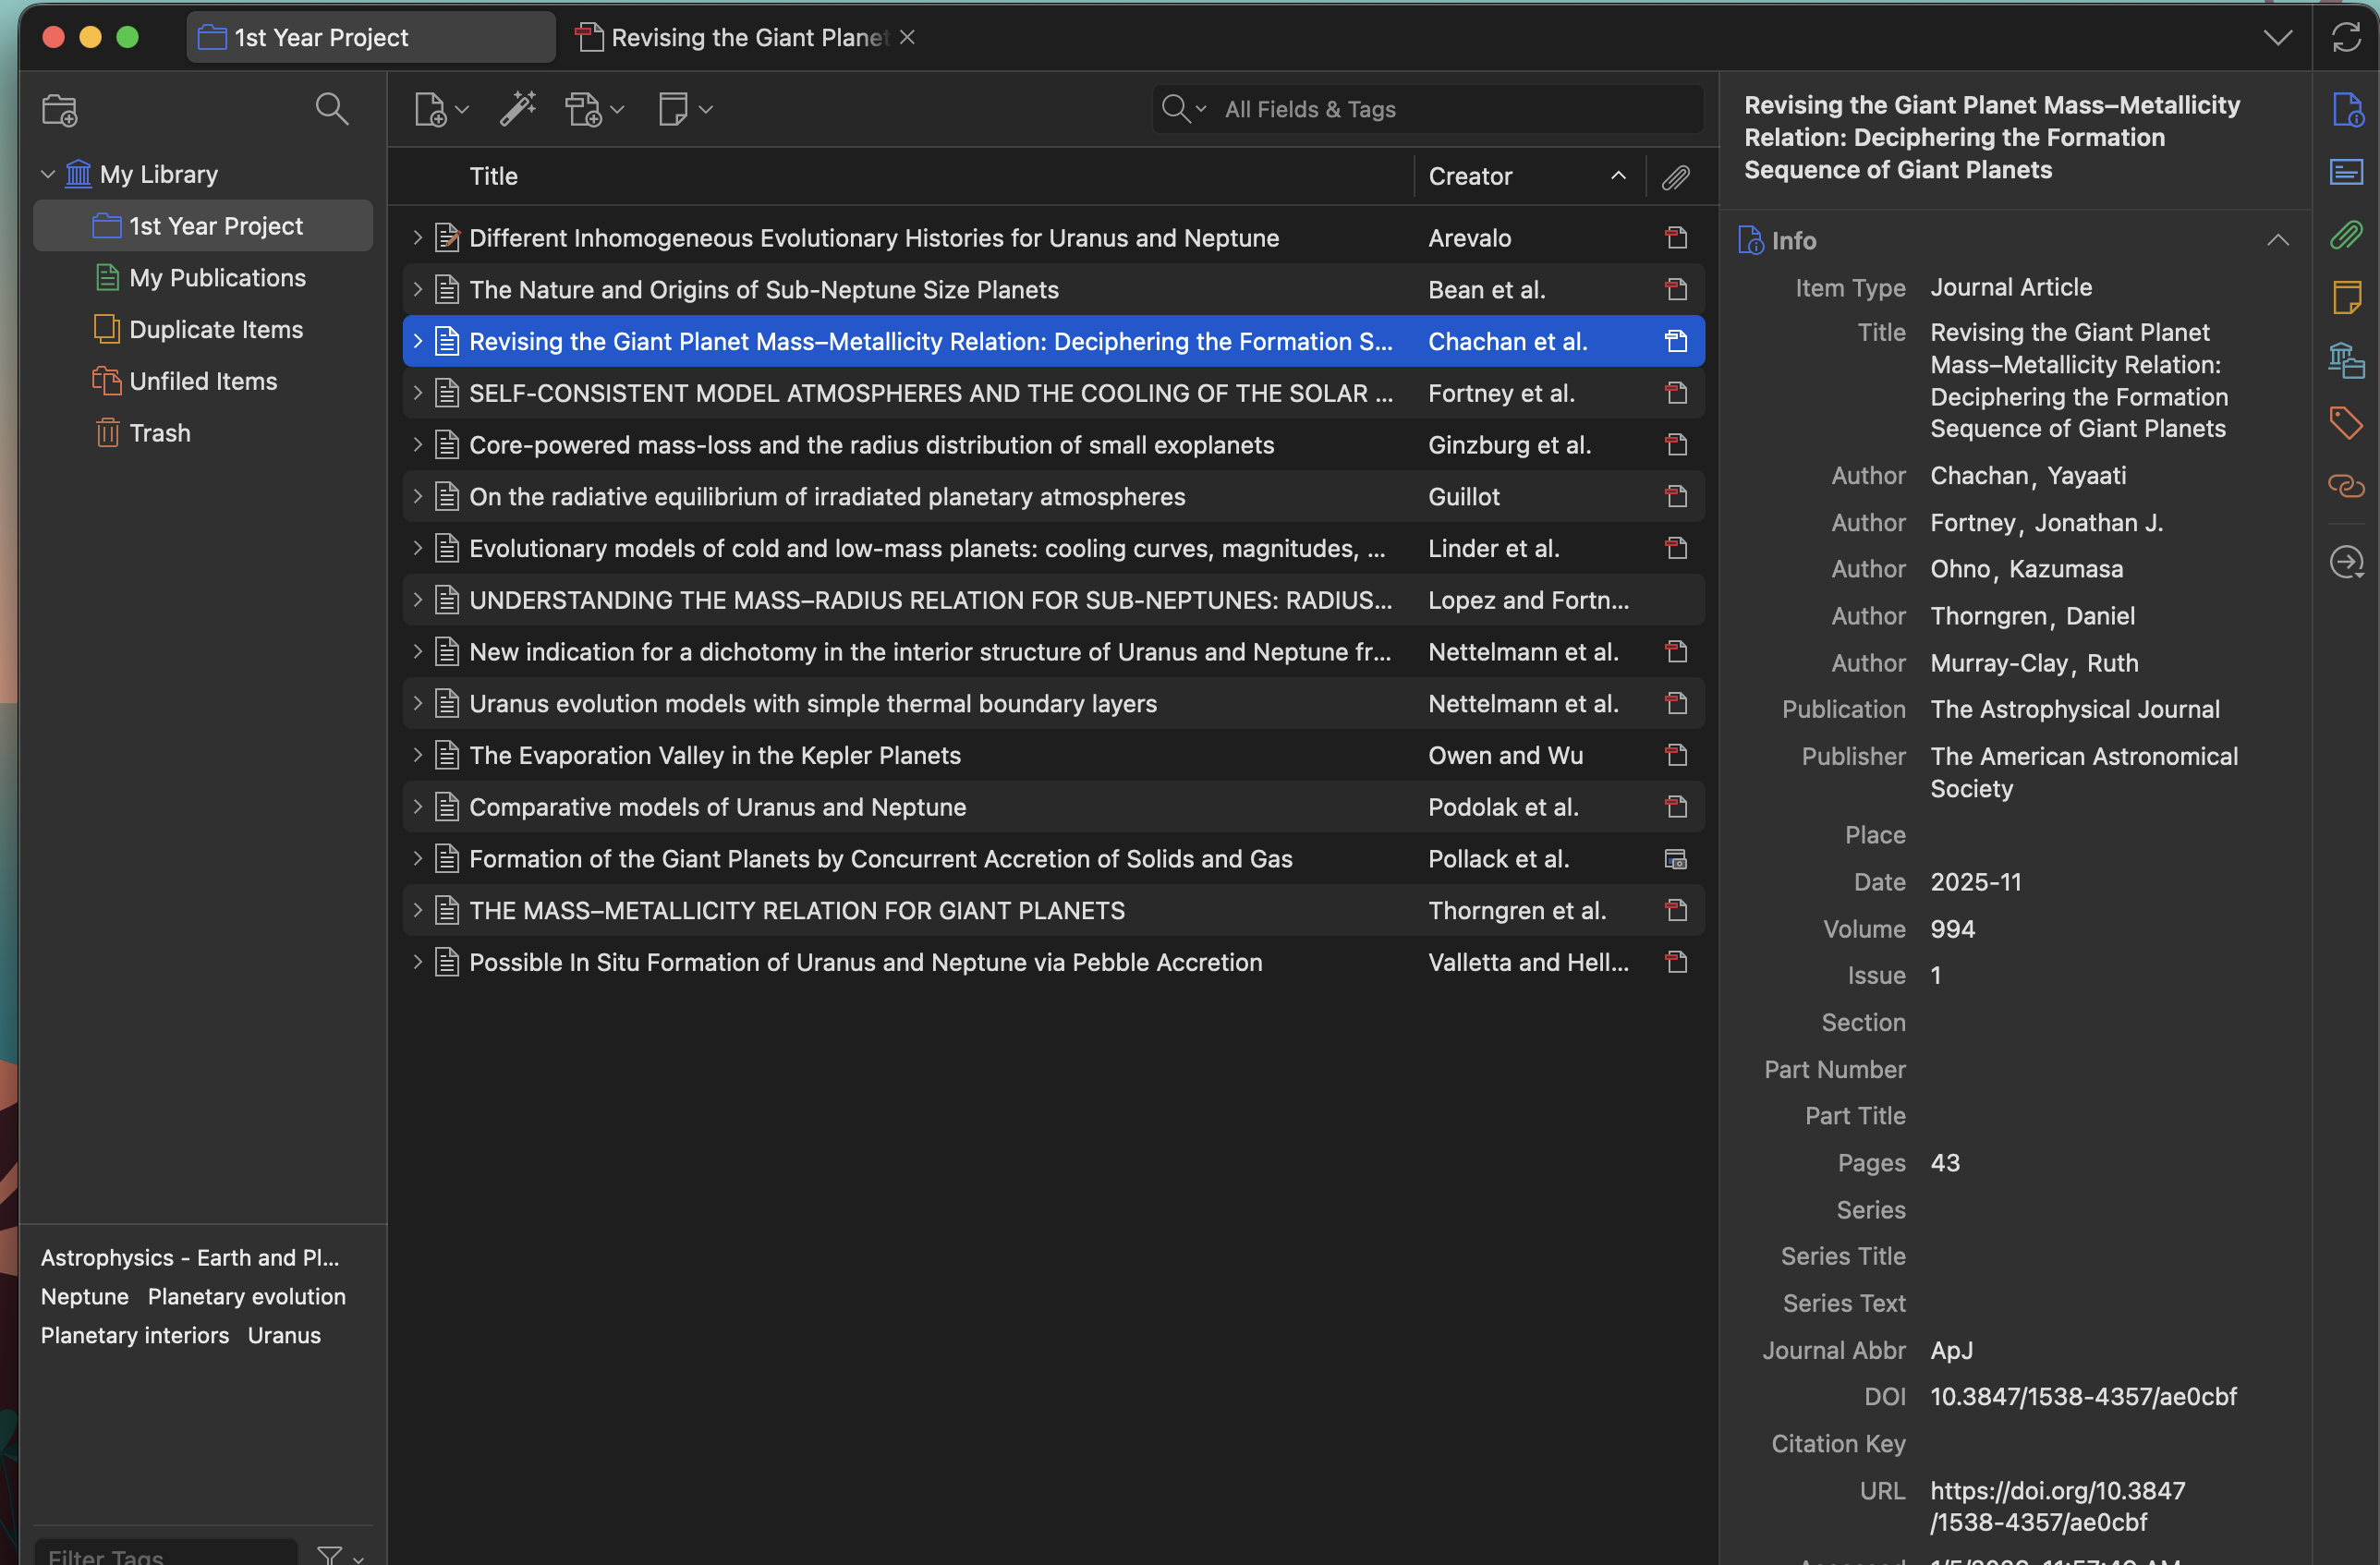This screenshot has height=1565, width=2380.
Task: Click the magic wand Add by Identifier icon
Action: (x=517, y=109)
